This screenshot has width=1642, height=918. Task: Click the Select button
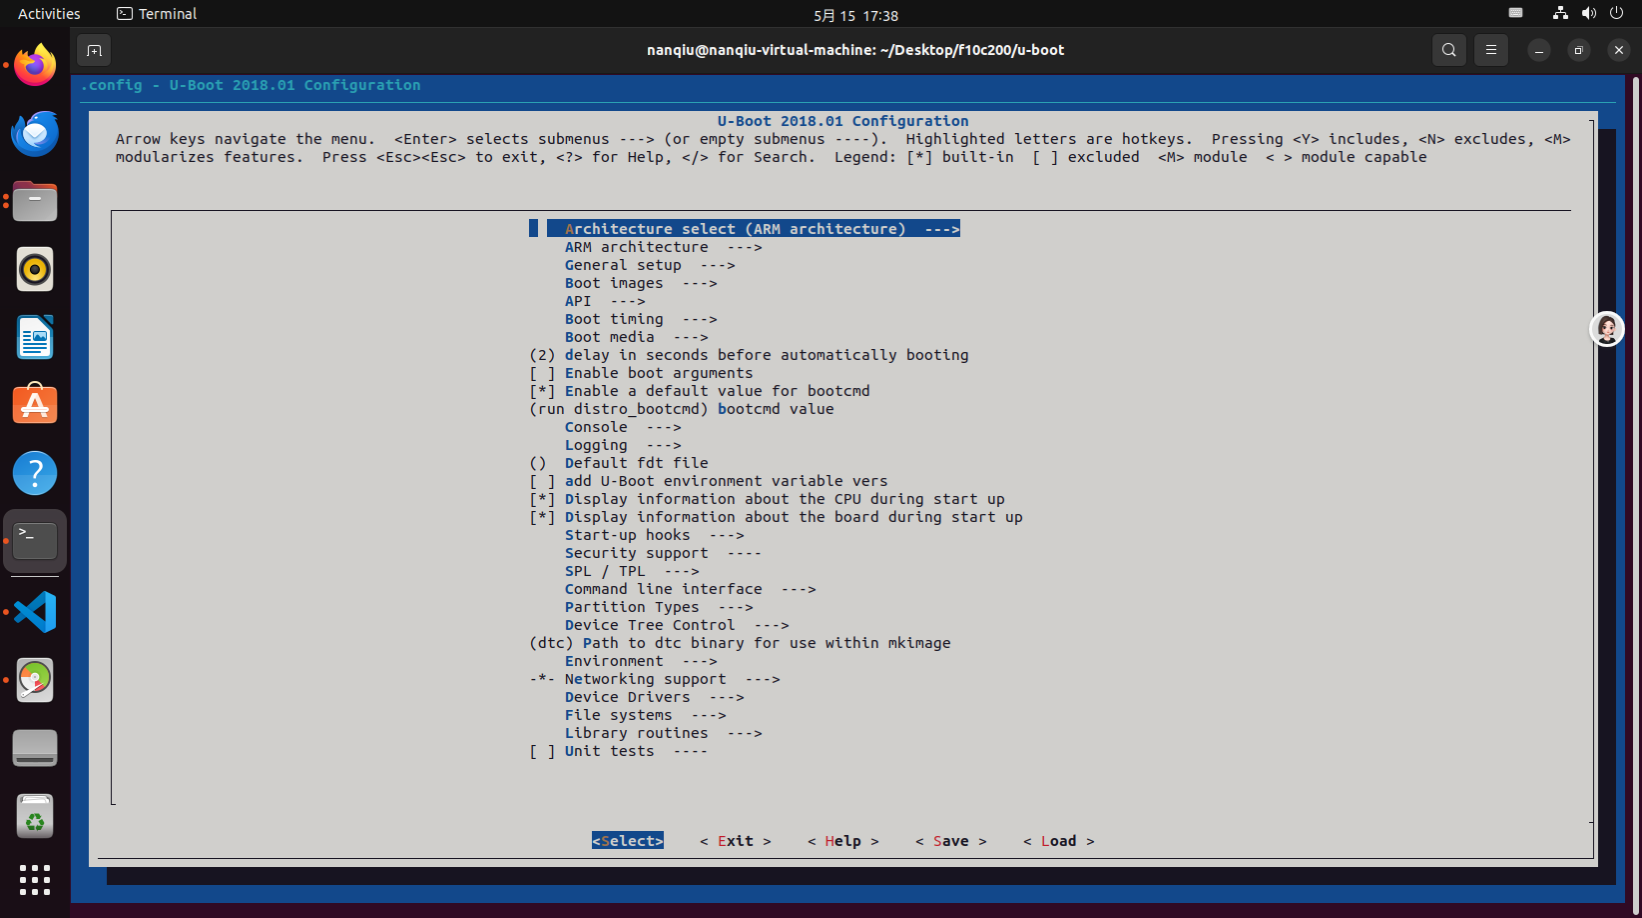coord(628,841)
